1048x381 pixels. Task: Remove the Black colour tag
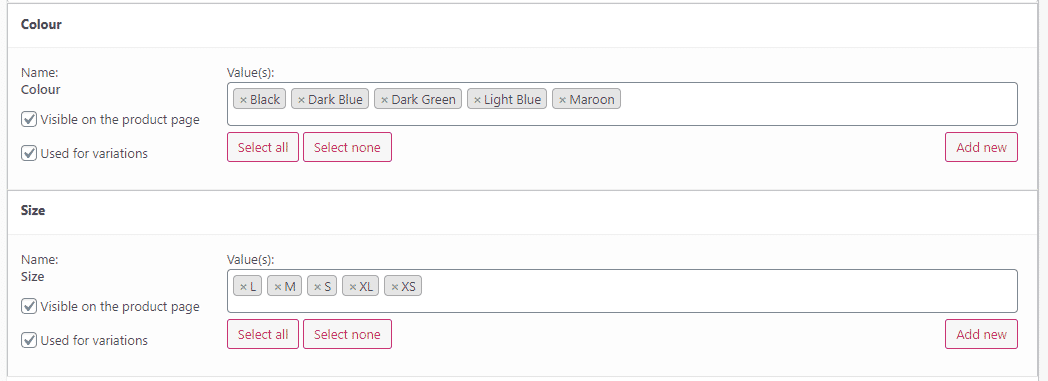click(243, 100)
